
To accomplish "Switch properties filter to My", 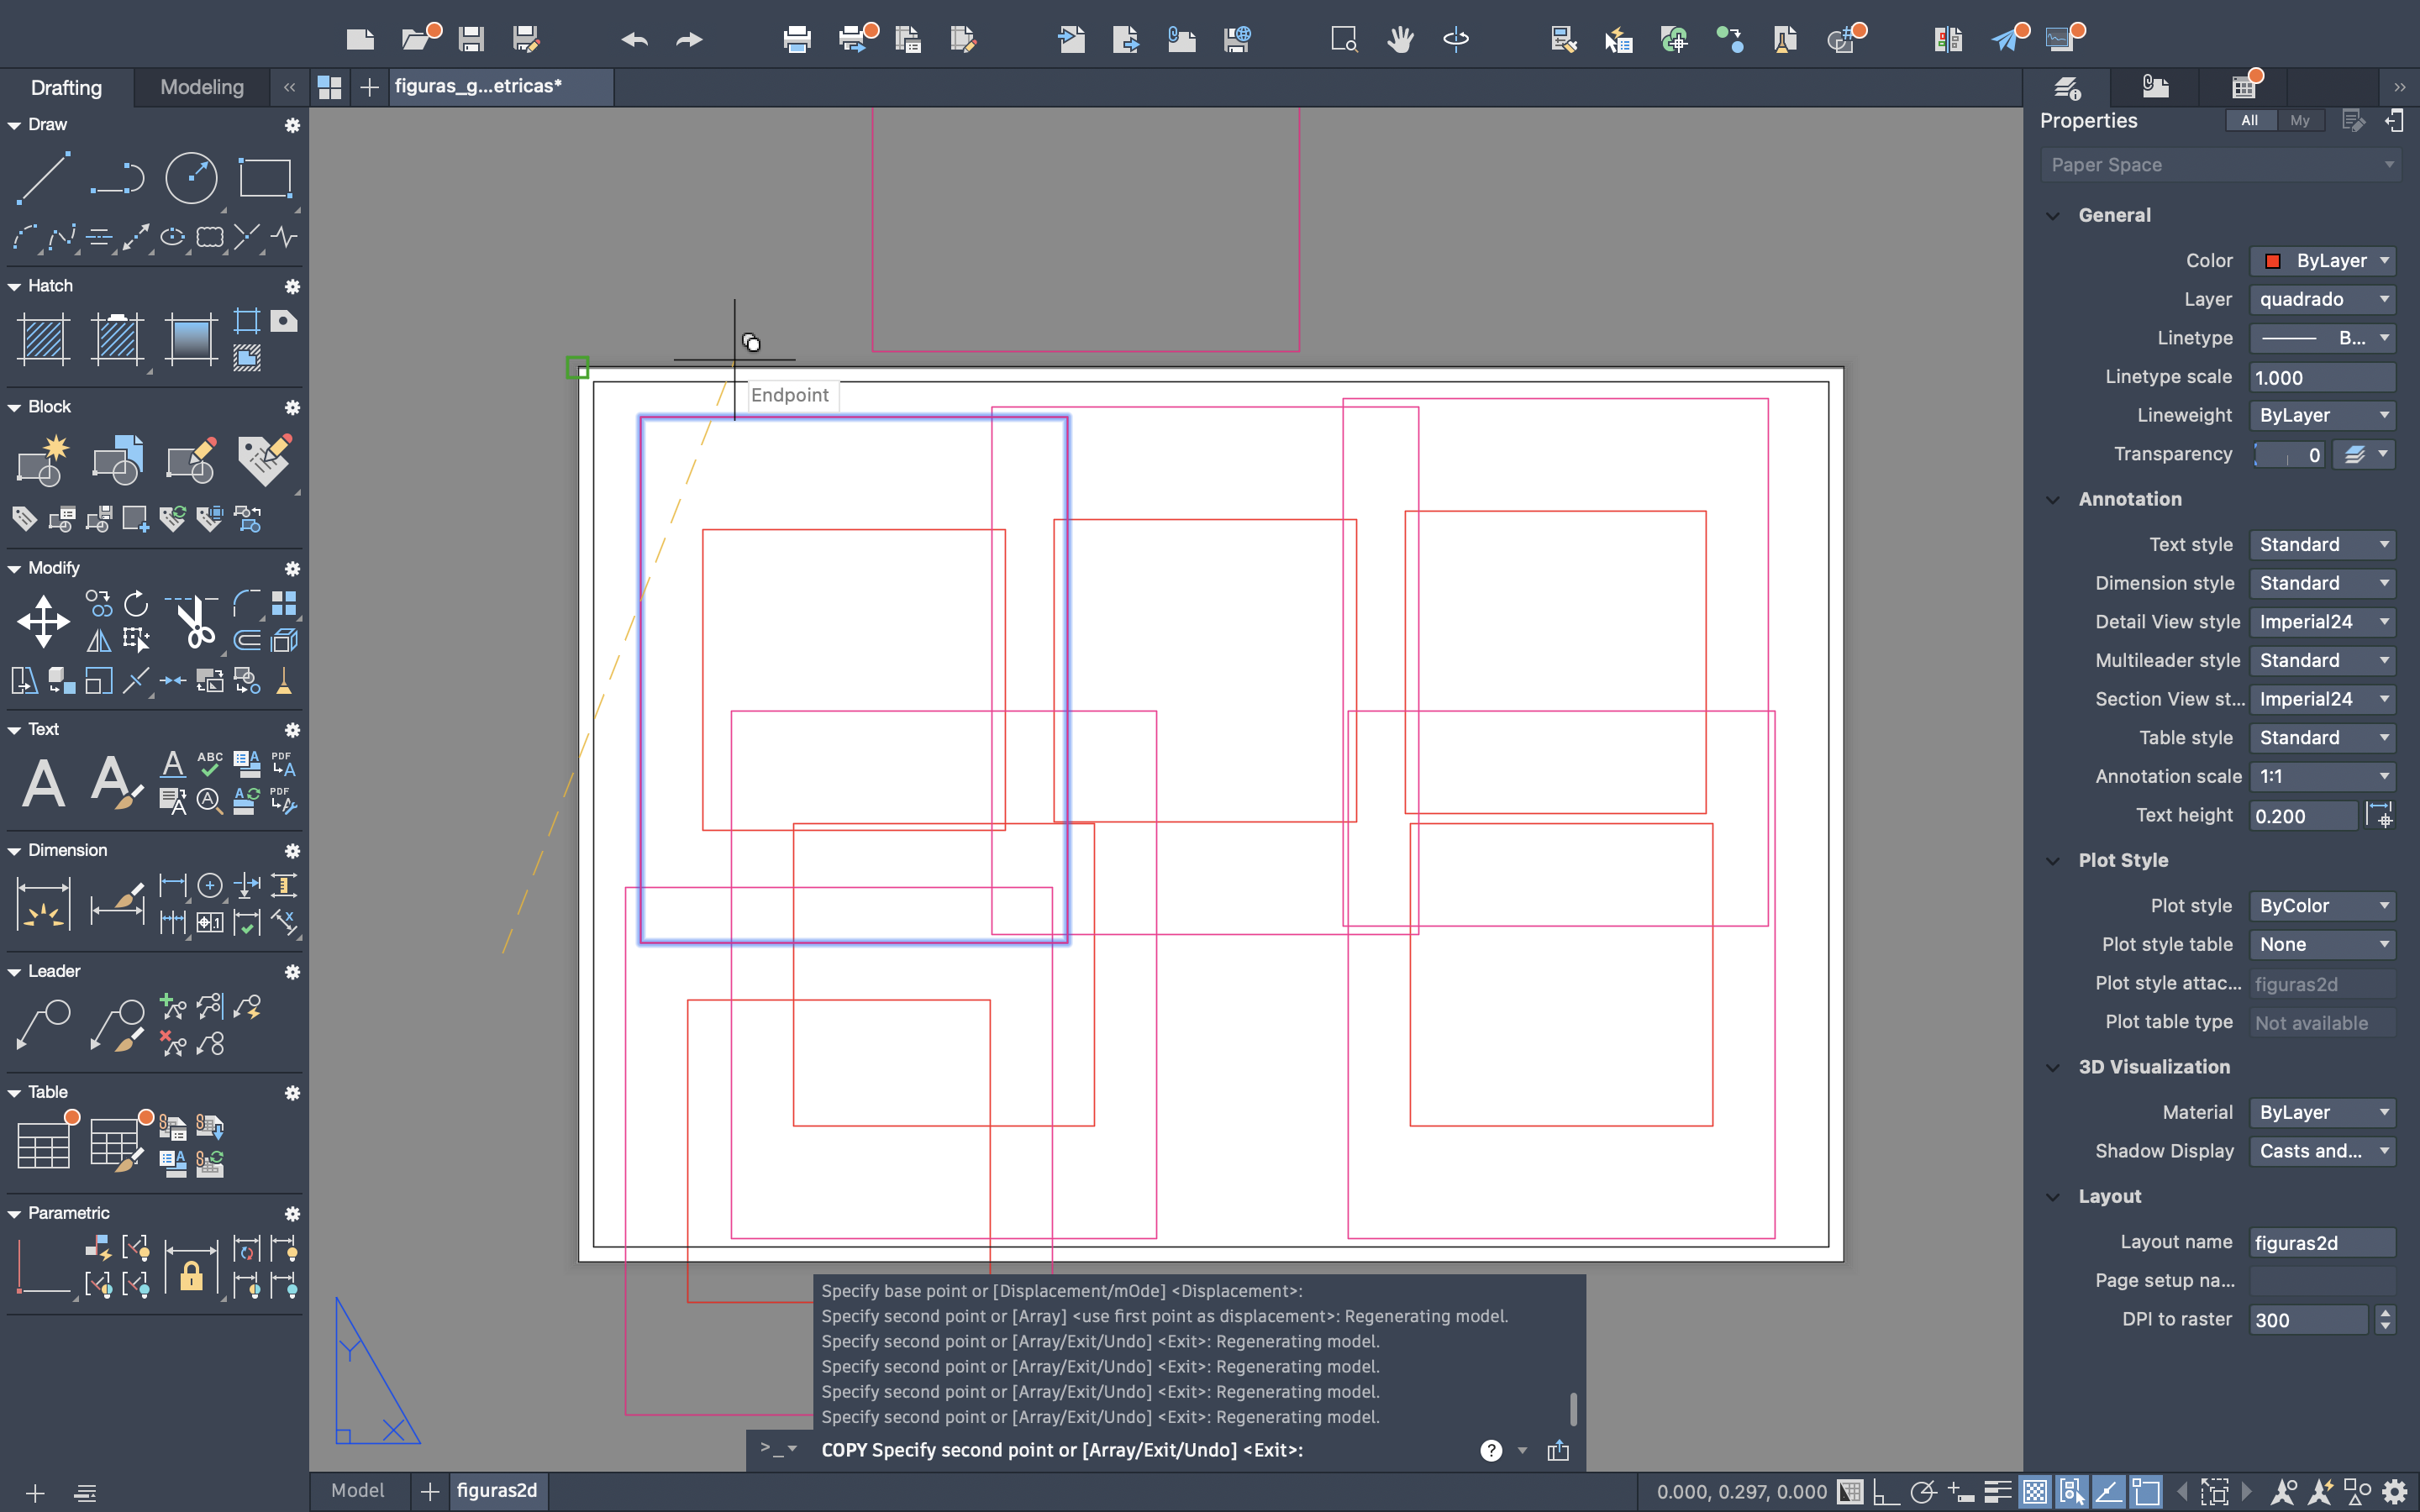I will click(2299, 120).
